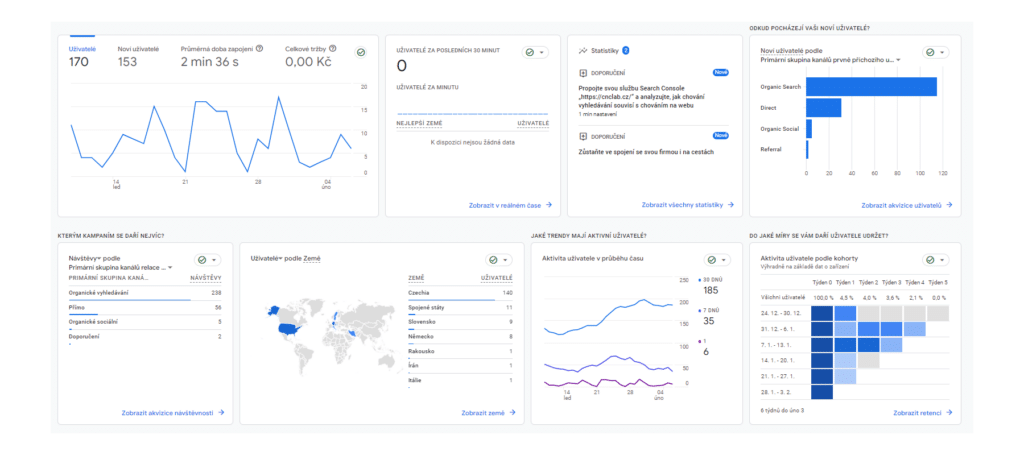Select the Celkové tržby metric tab
Screen dimensions: 1024x455
pos(311,57)
